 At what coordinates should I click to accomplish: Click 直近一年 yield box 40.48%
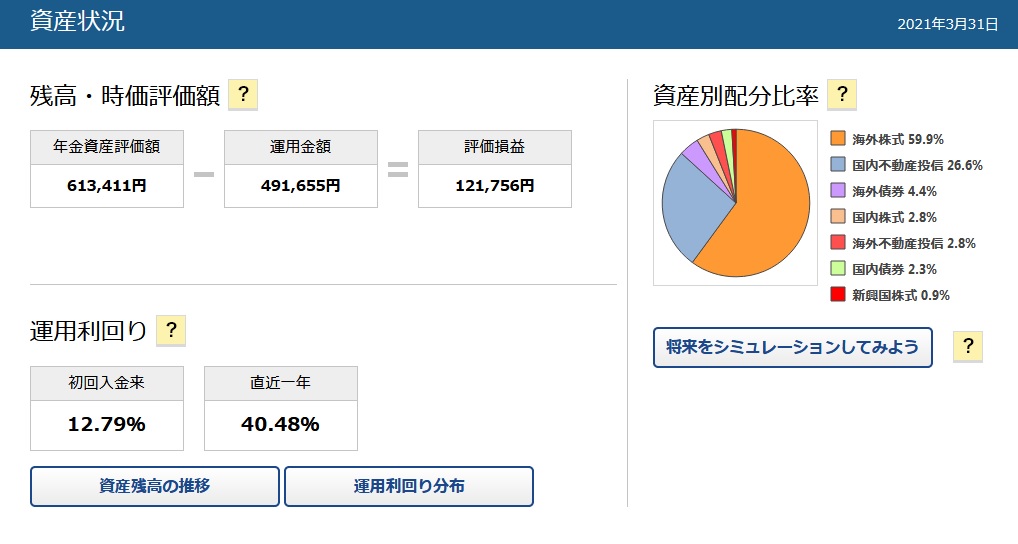(280, 425)
